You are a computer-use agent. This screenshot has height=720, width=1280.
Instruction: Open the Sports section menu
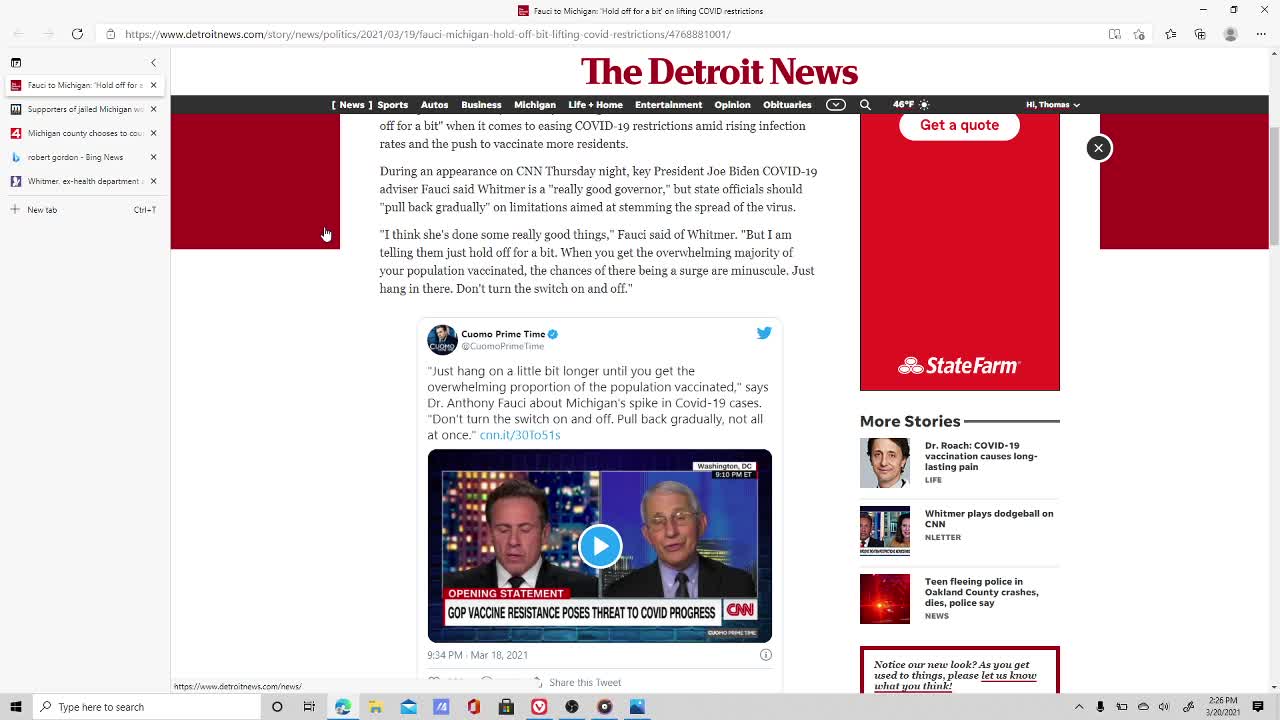(392, 105)
